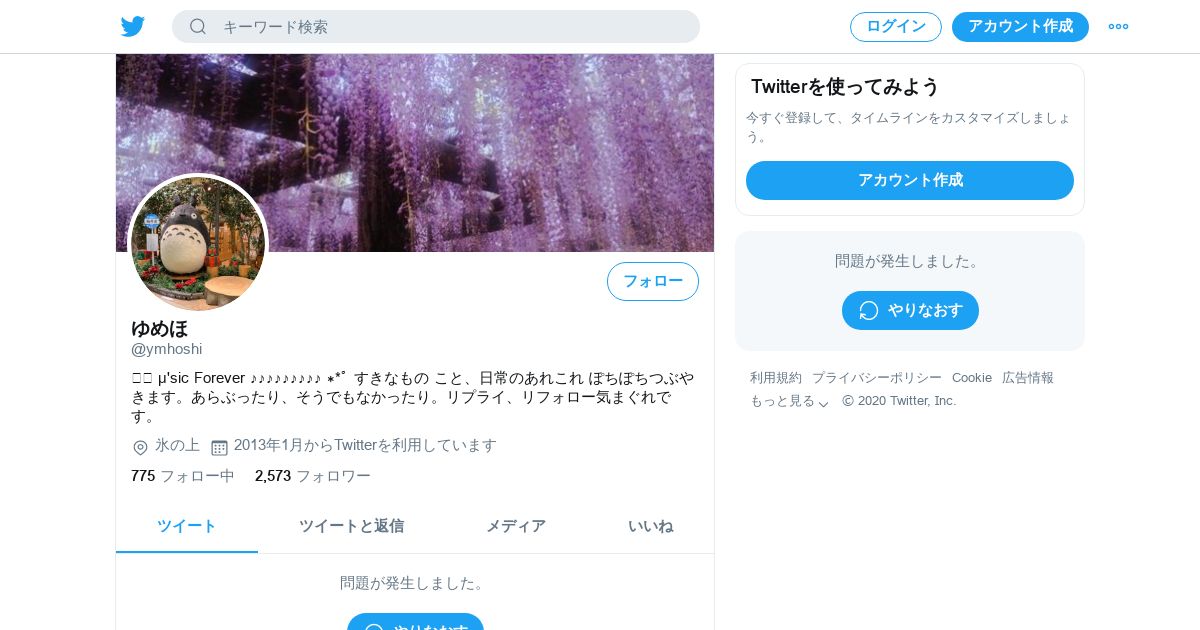Image resolution: width=1200 pixels, height=630 pixels.
Task: Select the ツイート tab
Action: pos(187,526)
